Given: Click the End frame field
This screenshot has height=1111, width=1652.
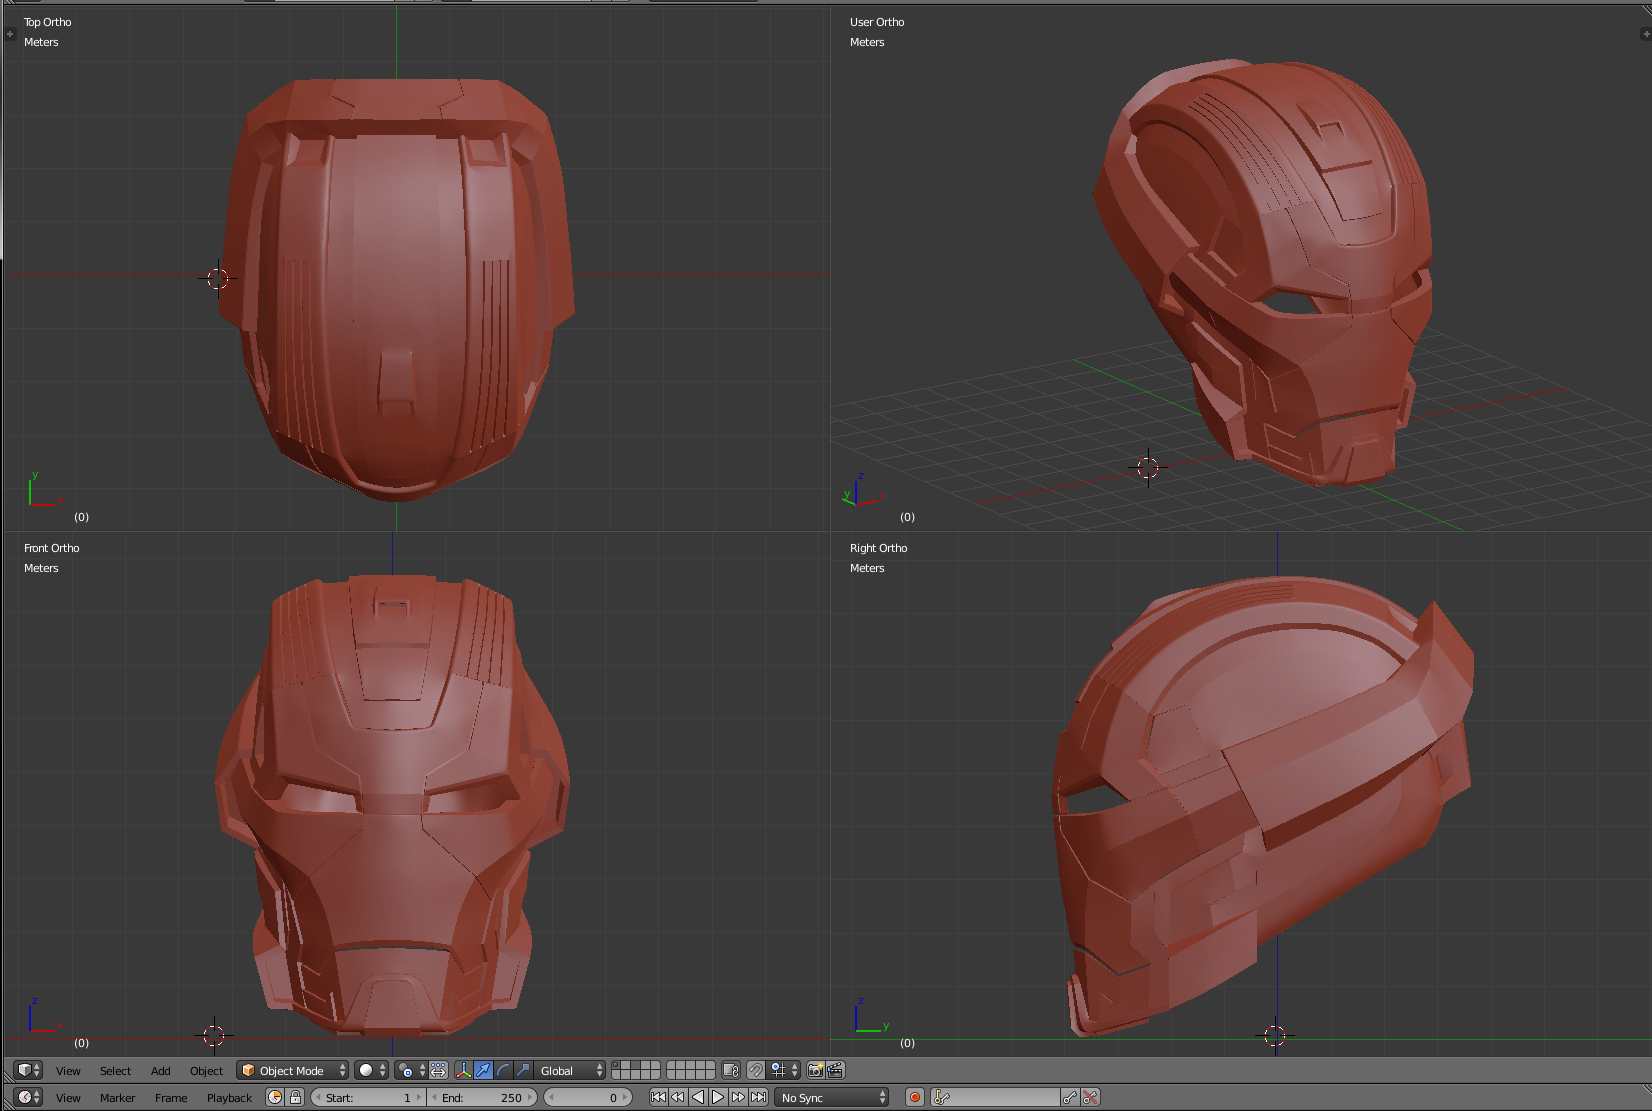Looking at the screenshot, I should coord(483,1097).
